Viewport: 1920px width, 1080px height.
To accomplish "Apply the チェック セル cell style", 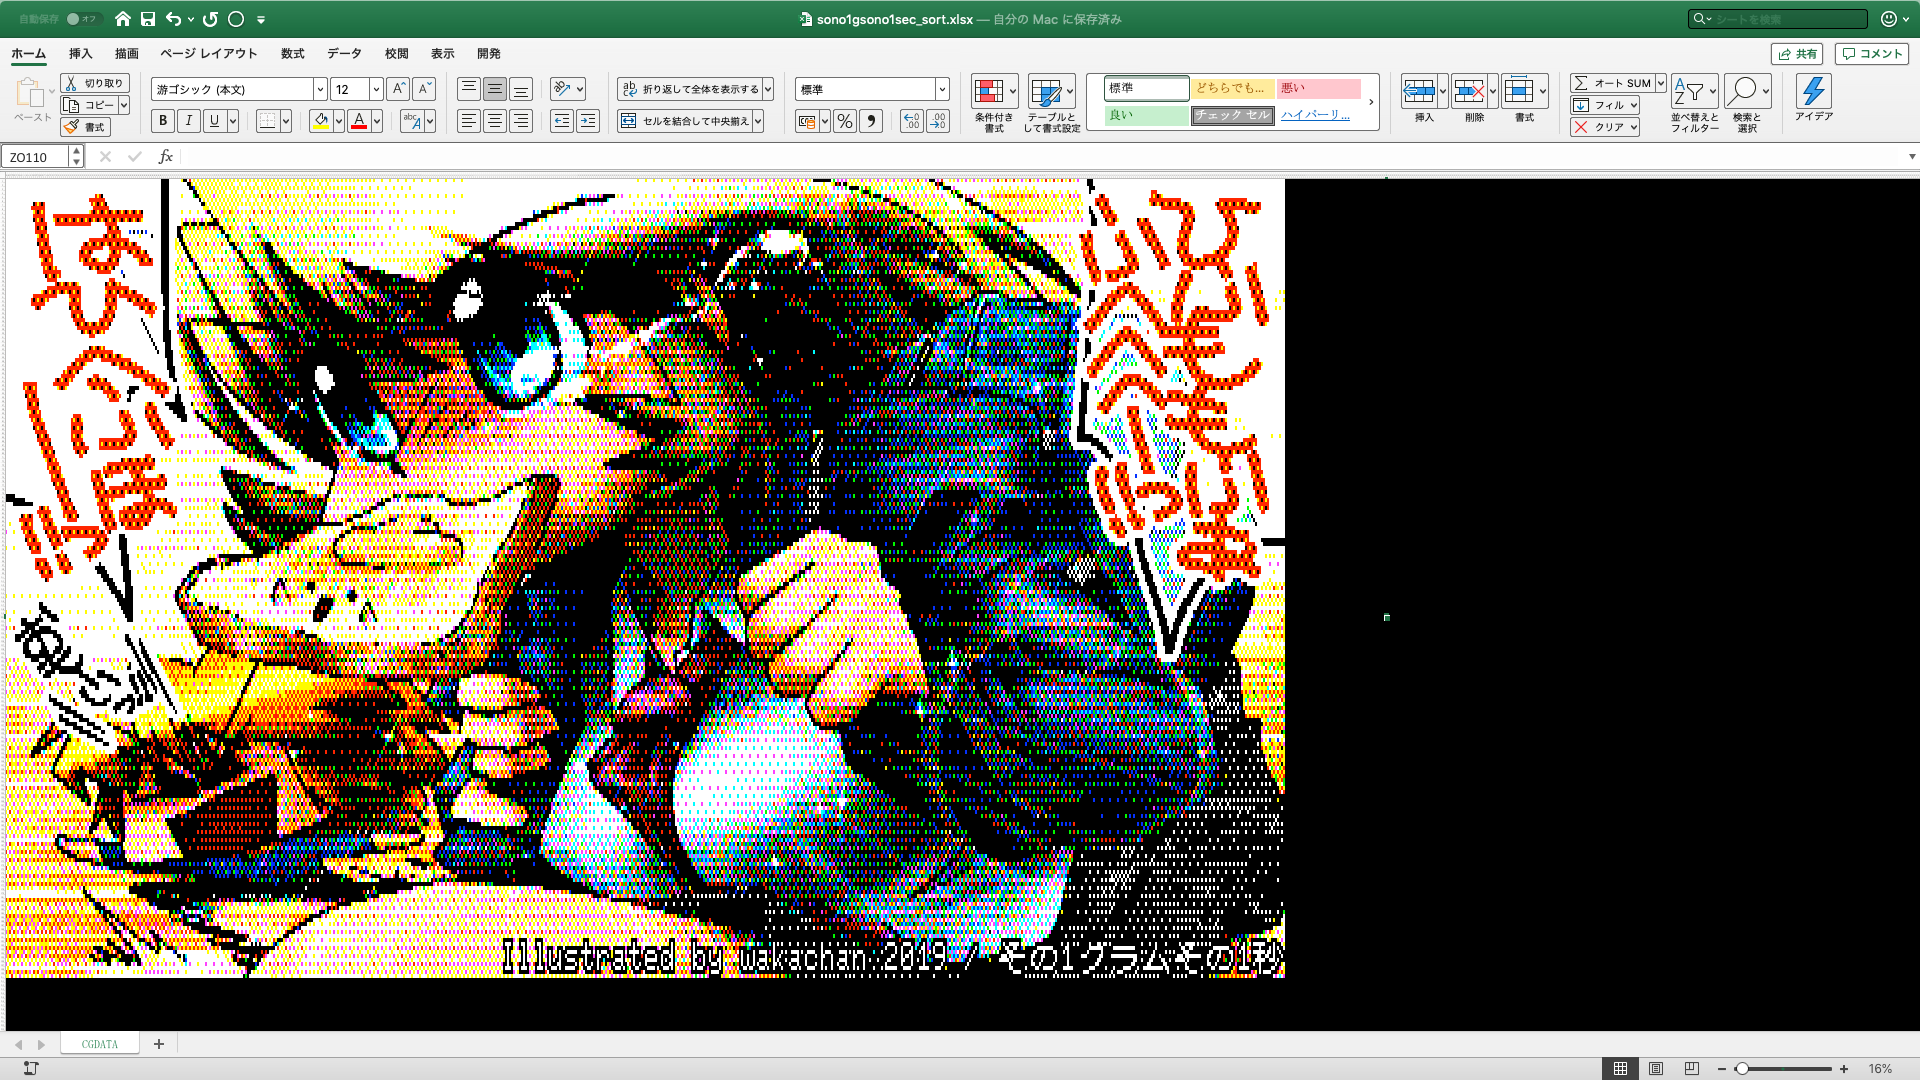I will pyautogui.click(x=1232, y=115).
